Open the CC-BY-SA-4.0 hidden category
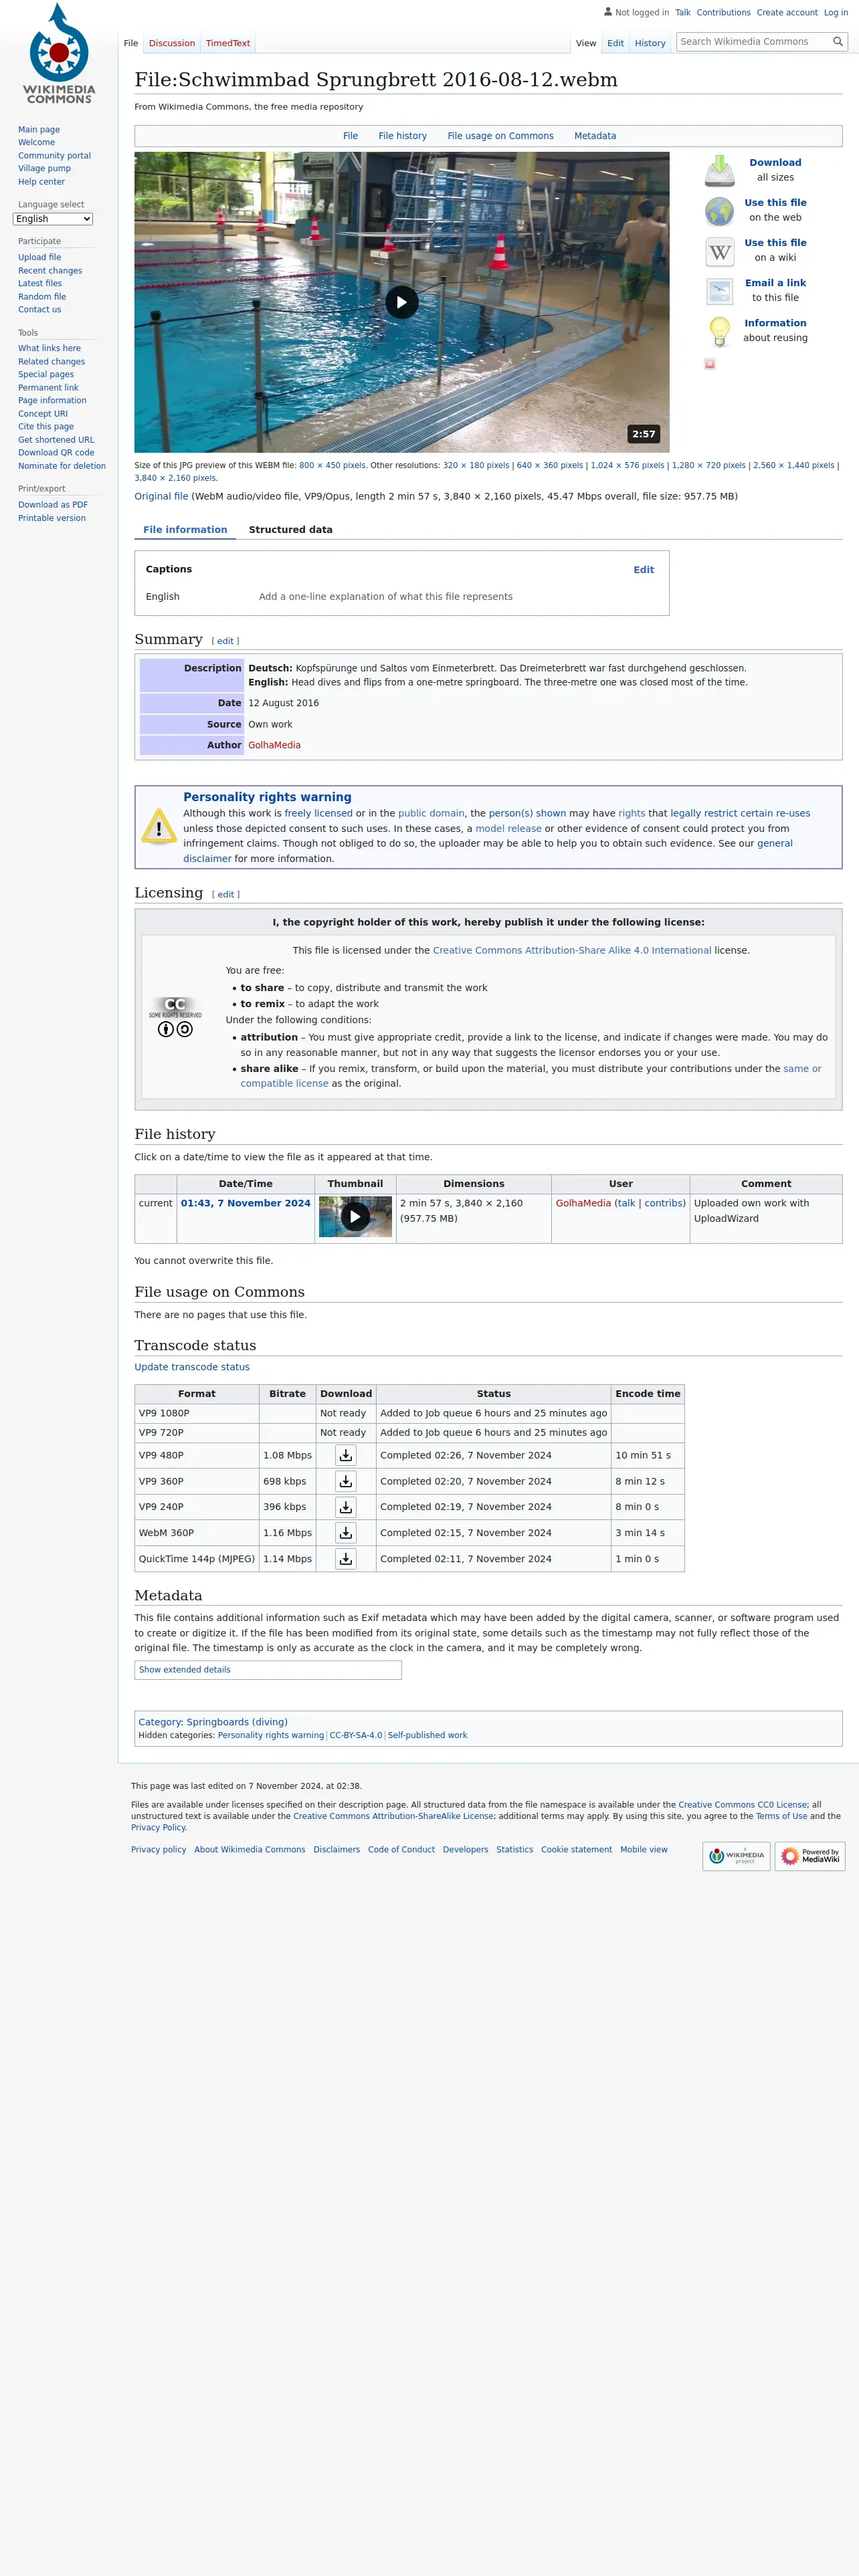The width and height of the screenshot is (859, 2576). point(356,1736)
